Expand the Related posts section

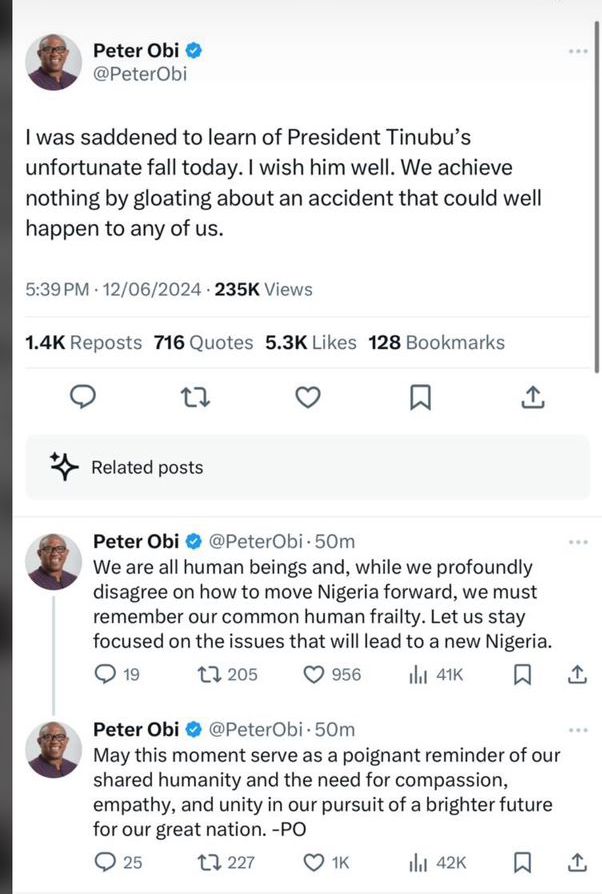[x=308, y=468]
